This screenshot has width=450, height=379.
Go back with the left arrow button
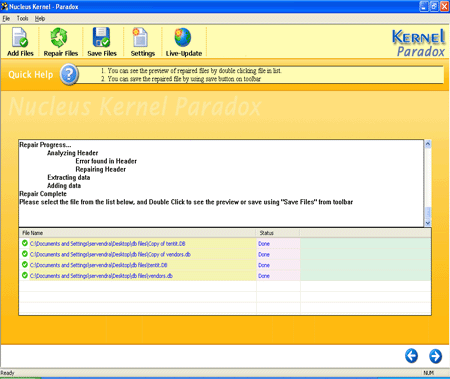[x=411, y=356]
